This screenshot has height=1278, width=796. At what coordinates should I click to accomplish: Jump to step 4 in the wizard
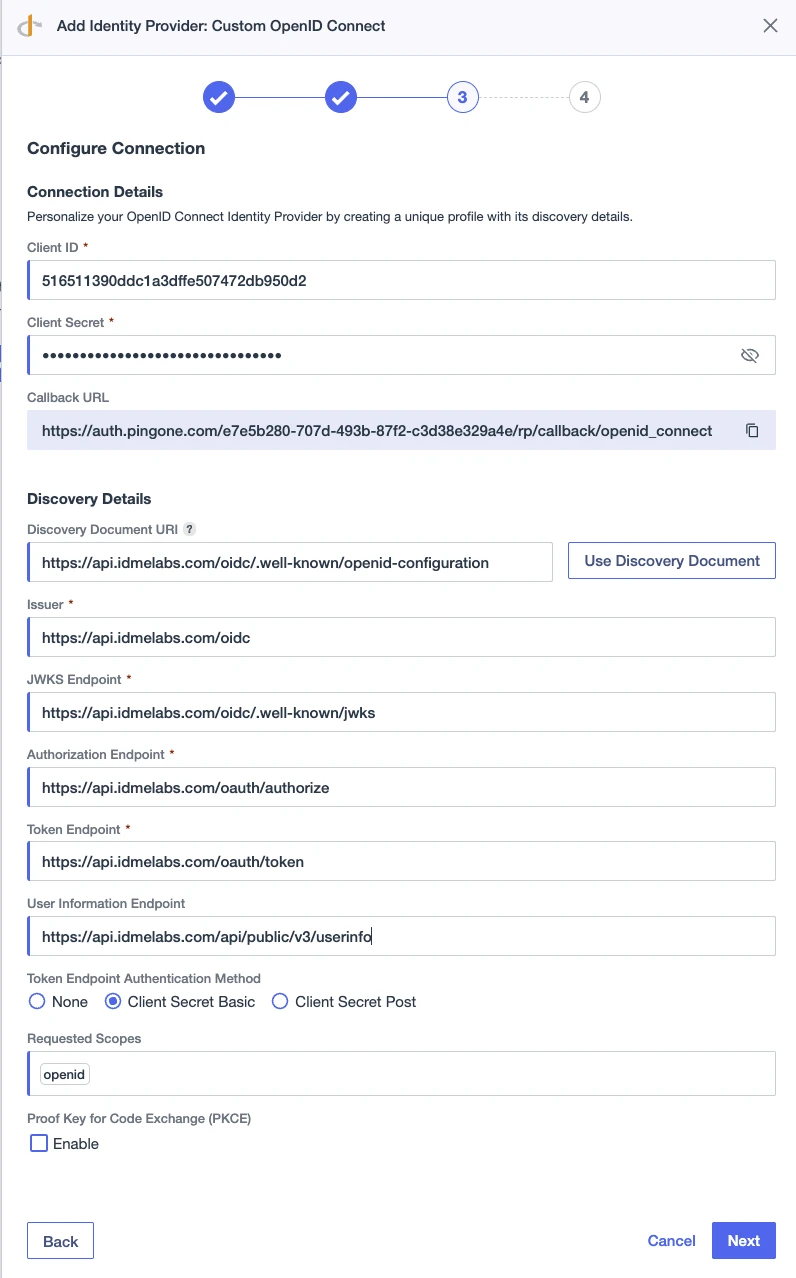pyautogui.click(x=585, y=97)
